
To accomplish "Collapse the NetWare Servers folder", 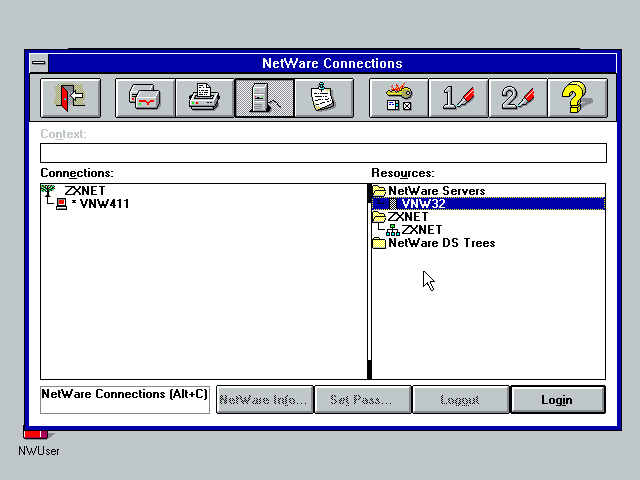I will 379,191.
